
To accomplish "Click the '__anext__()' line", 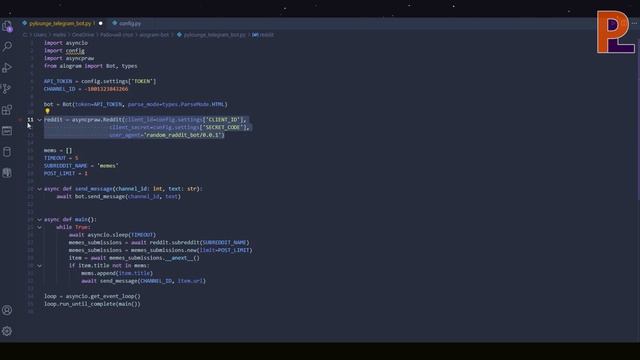I will point(134,258).
